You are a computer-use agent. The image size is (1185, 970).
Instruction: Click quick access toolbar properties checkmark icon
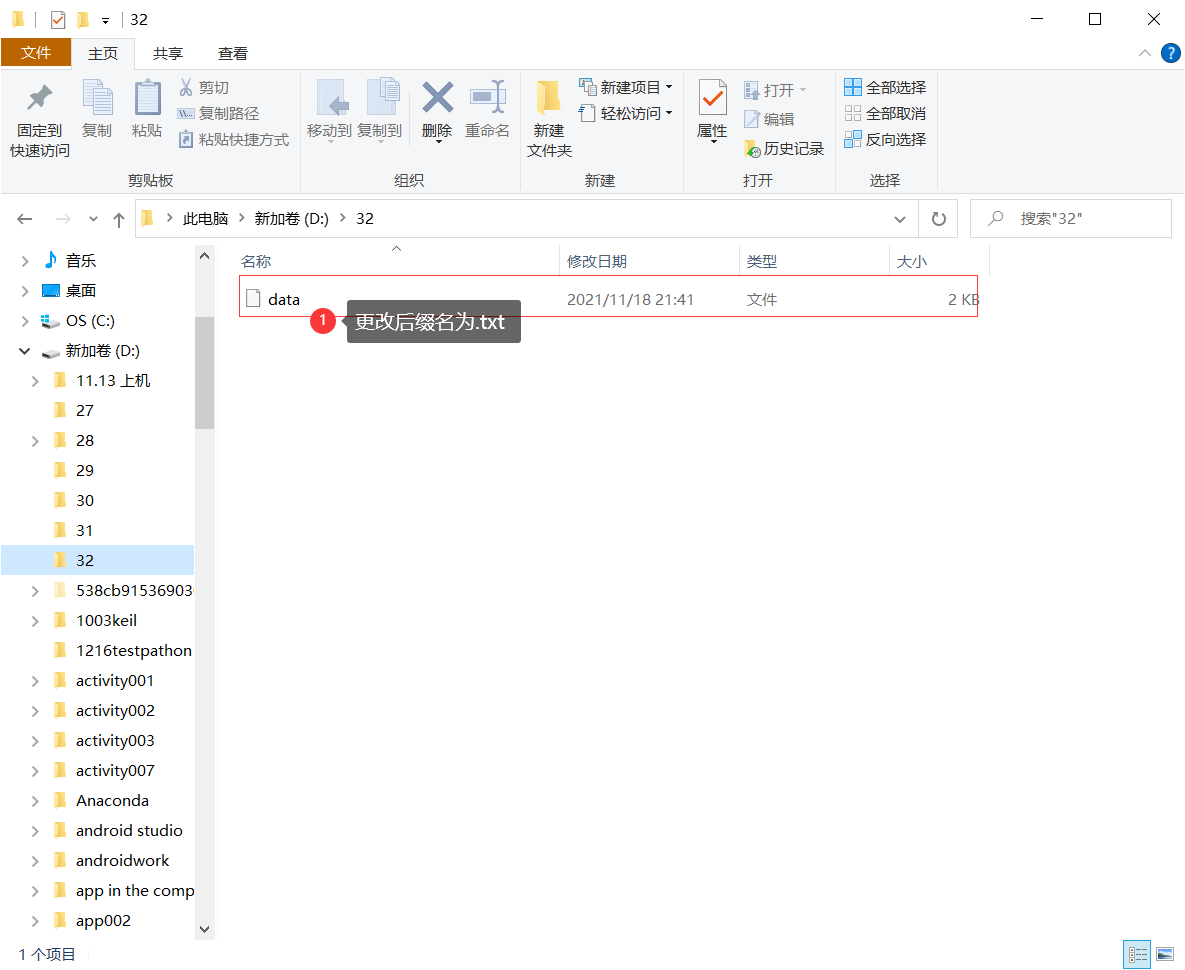[x=57, y=20]
